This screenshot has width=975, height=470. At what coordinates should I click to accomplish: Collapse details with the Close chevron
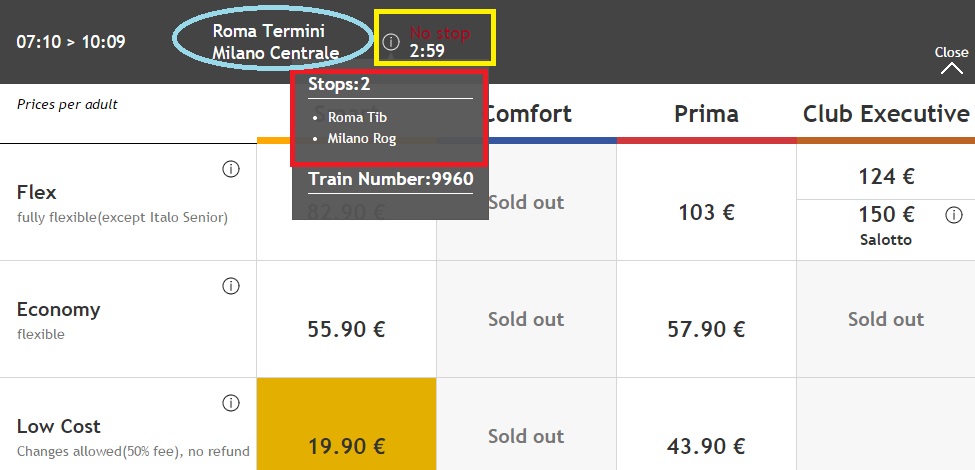951,68
